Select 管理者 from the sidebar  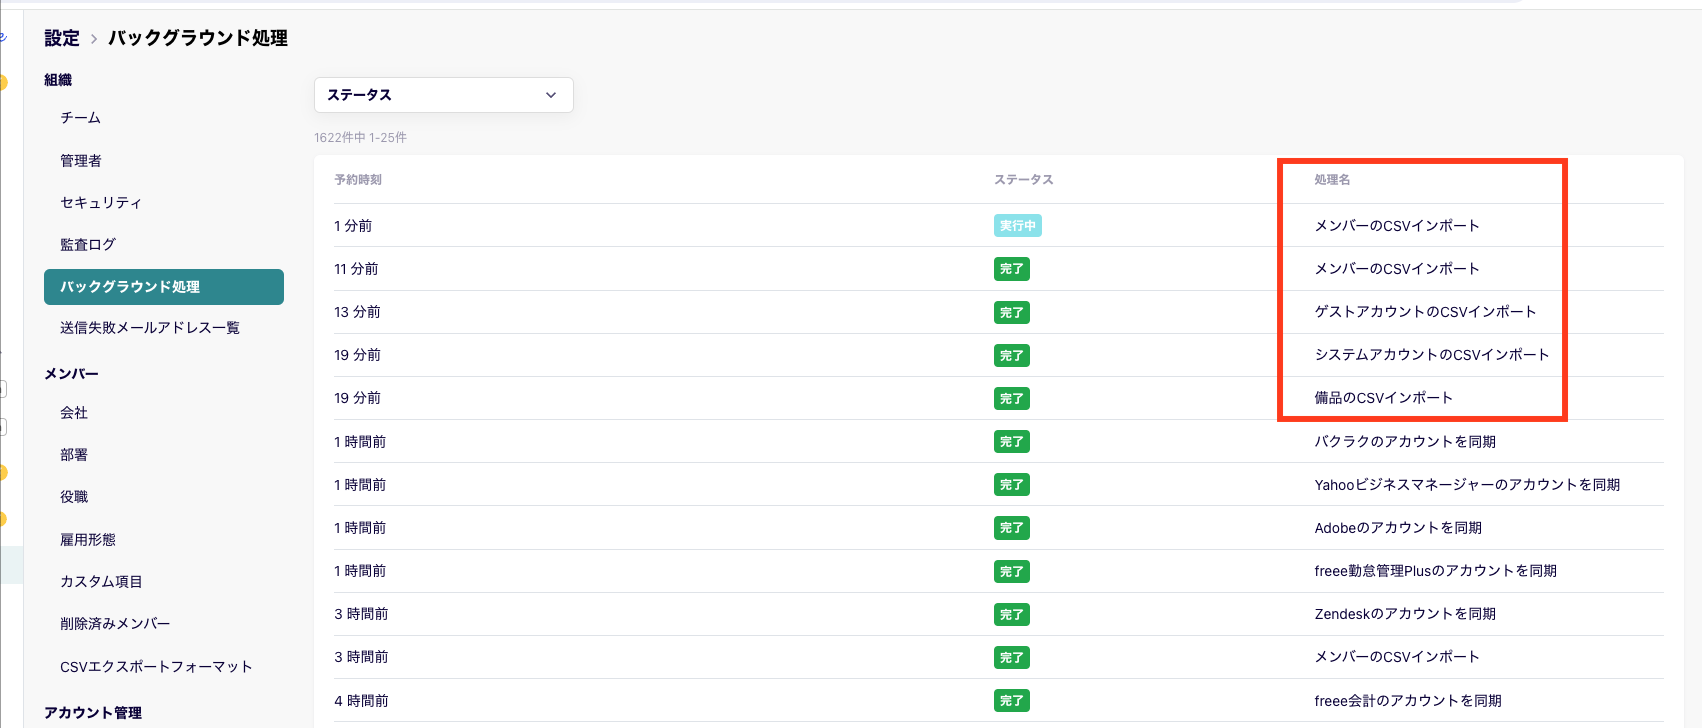80,161
